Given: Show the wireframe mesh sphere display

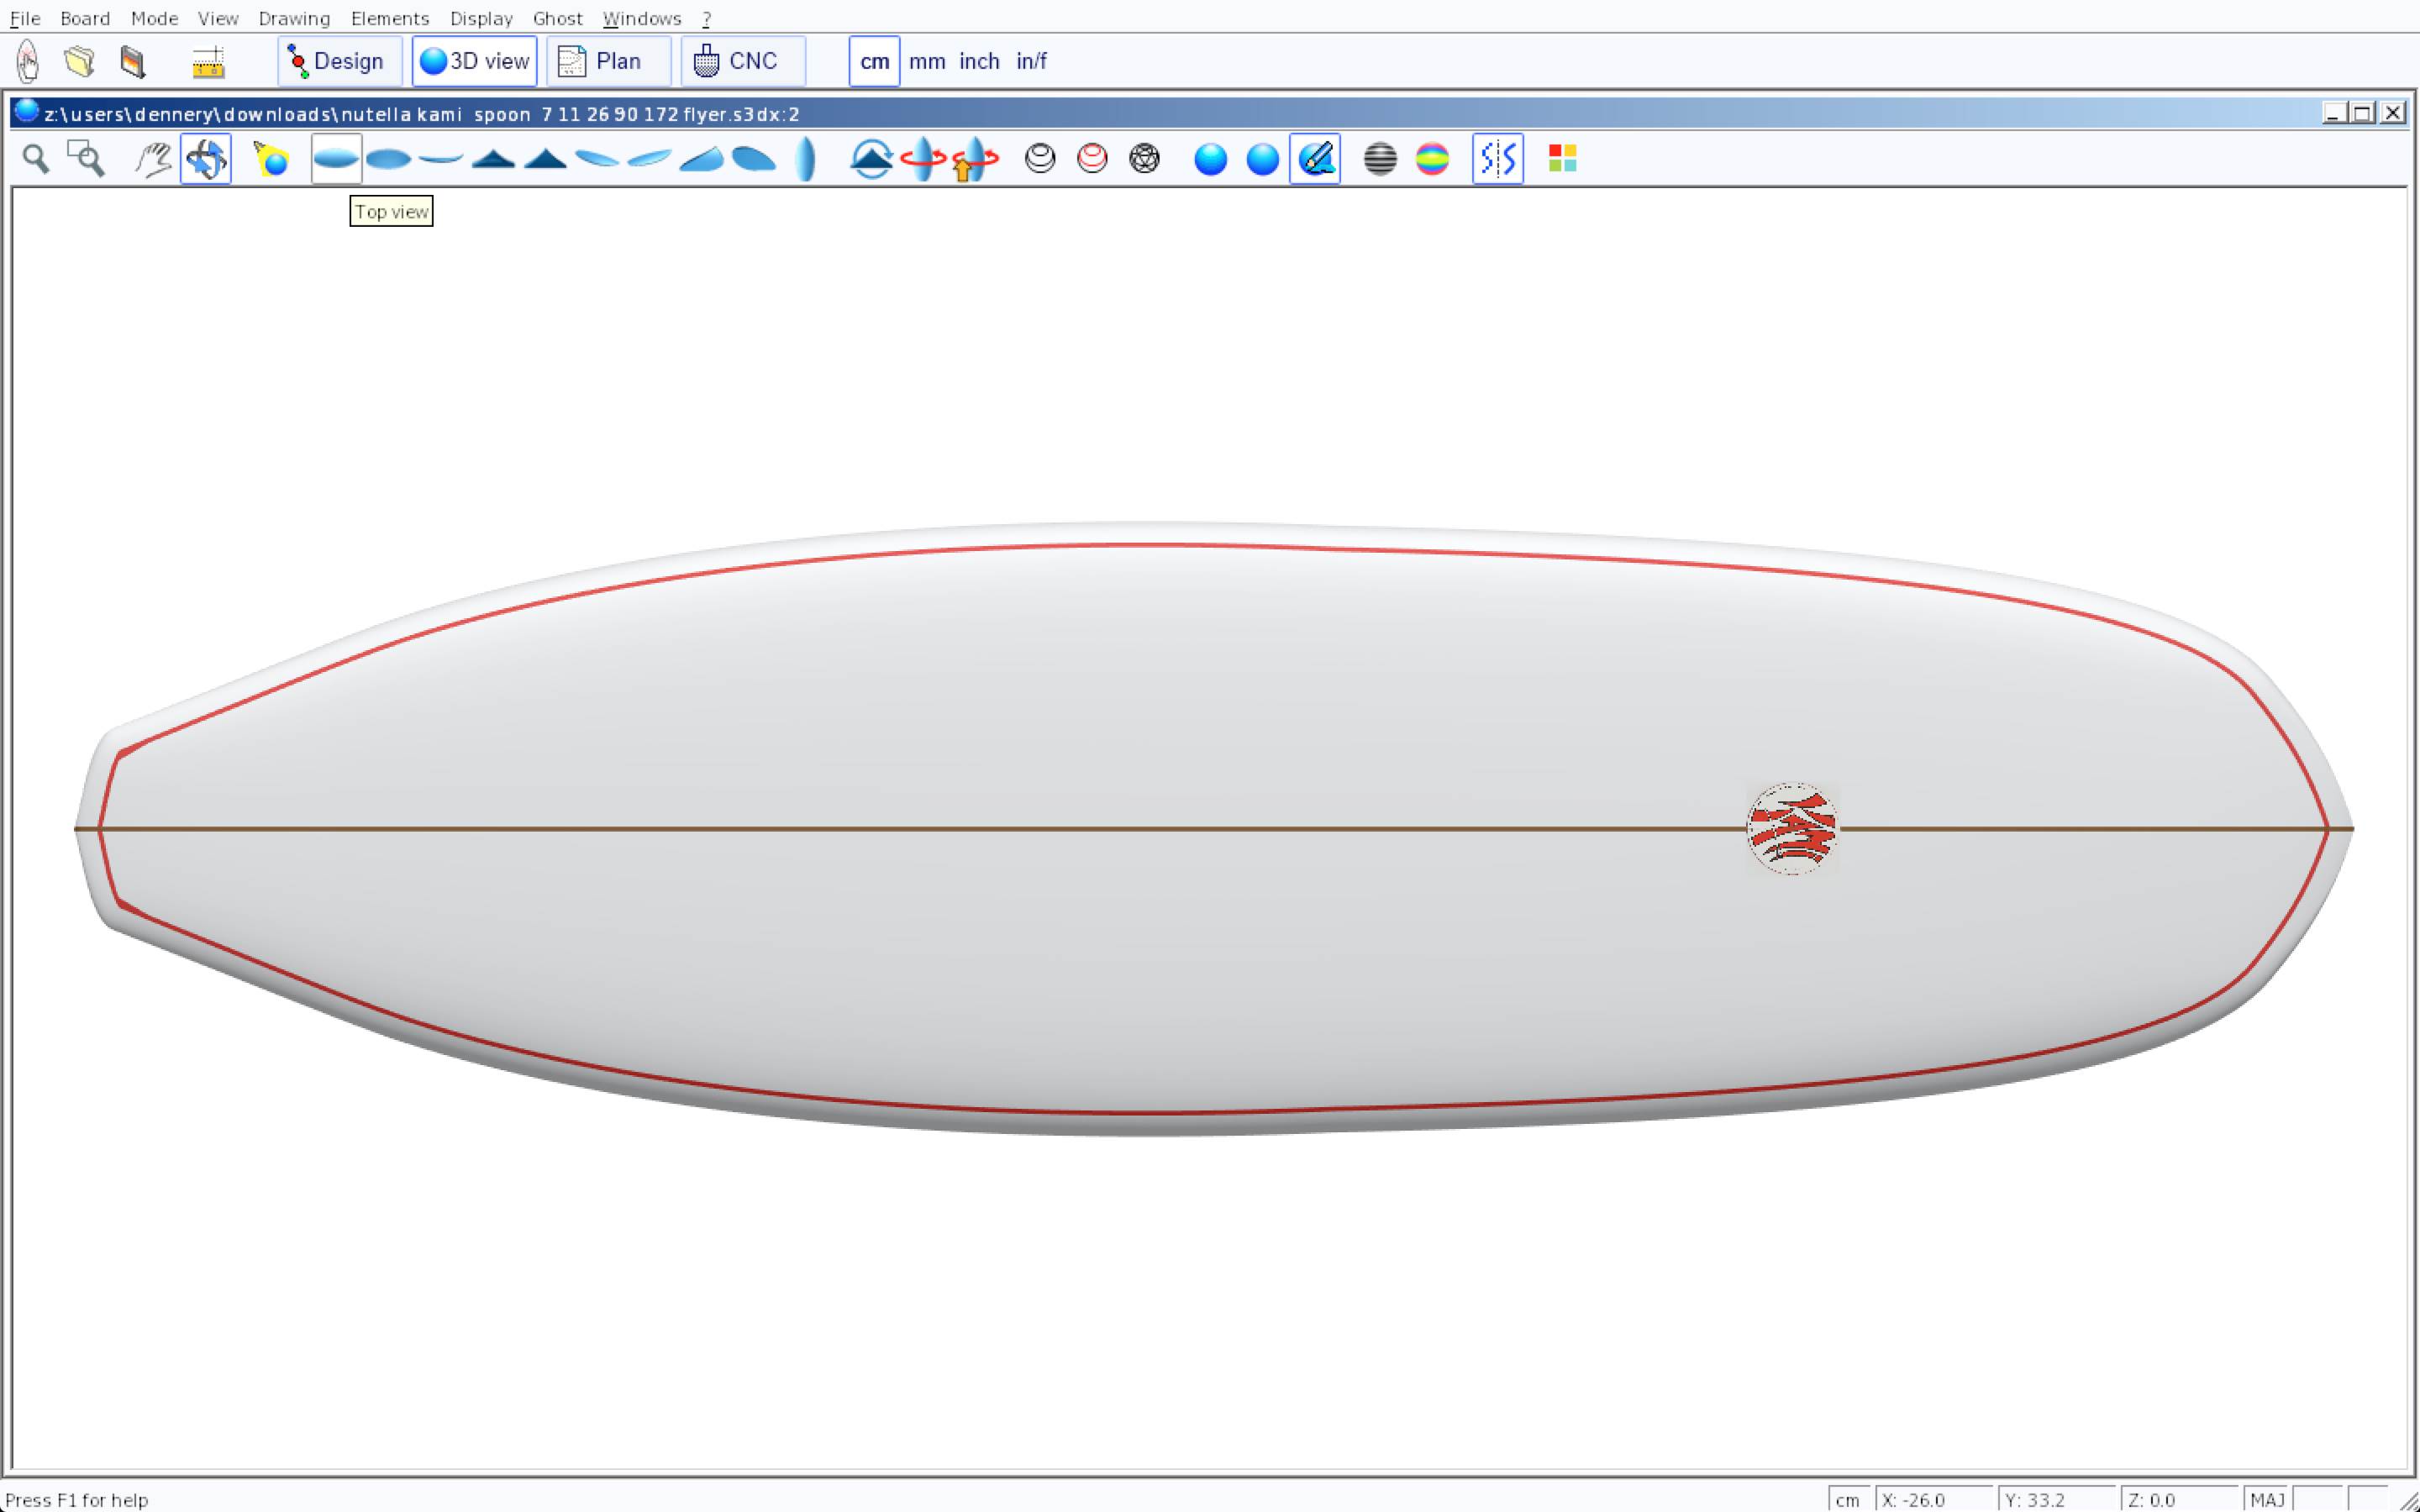Looking at the screenshot, I should 1144,159.
